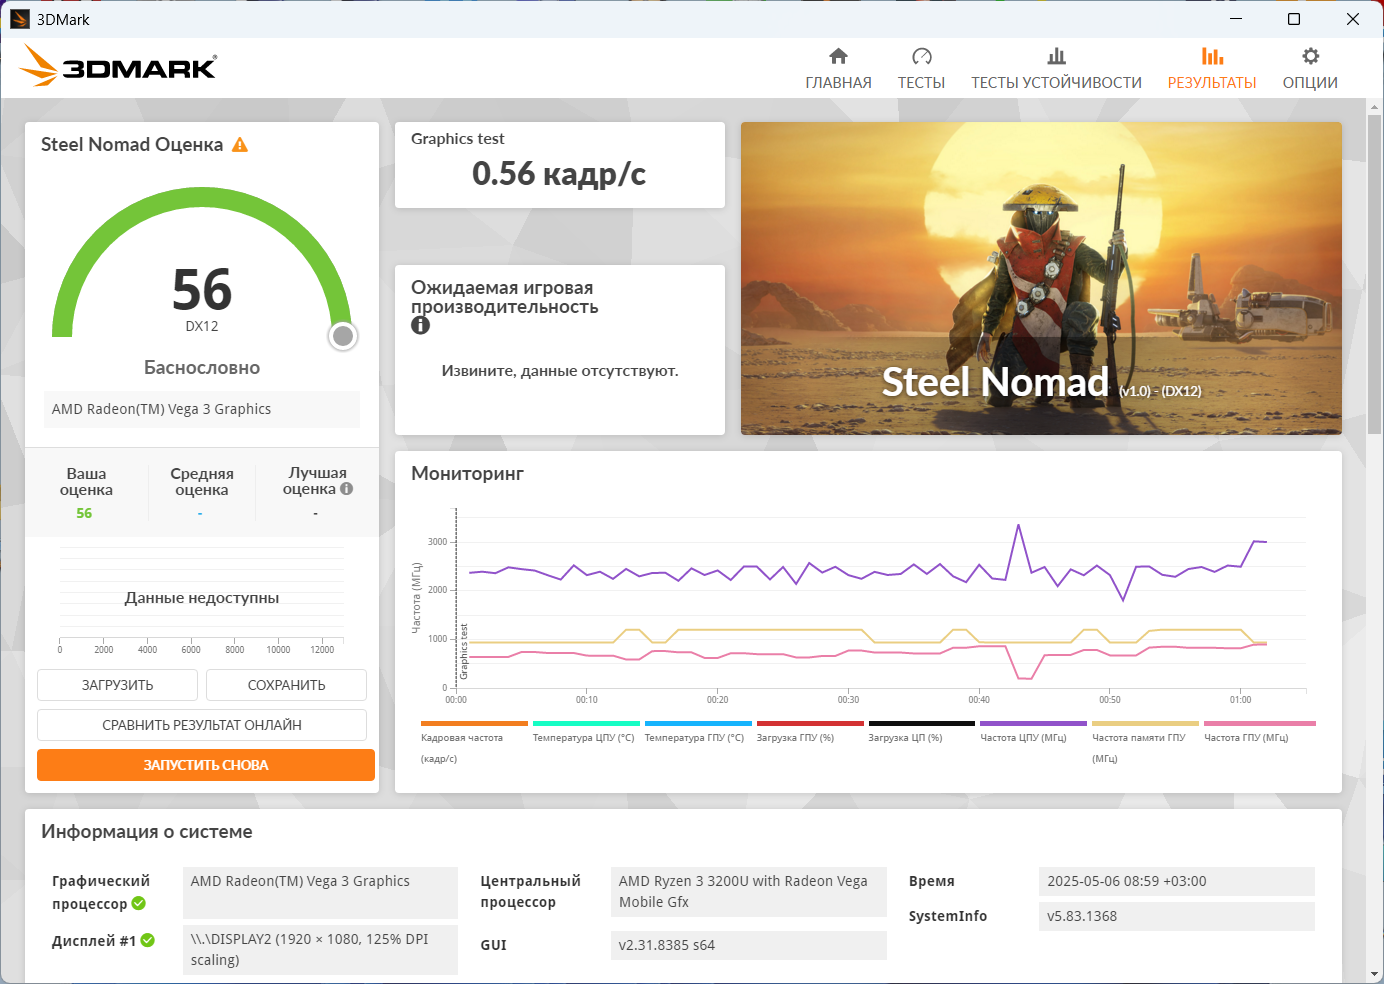This screenshot has width=1384, height=984.
Task: Go to Tests (ТЕСТЫ) gauge icon
Action: pos(921,57)
